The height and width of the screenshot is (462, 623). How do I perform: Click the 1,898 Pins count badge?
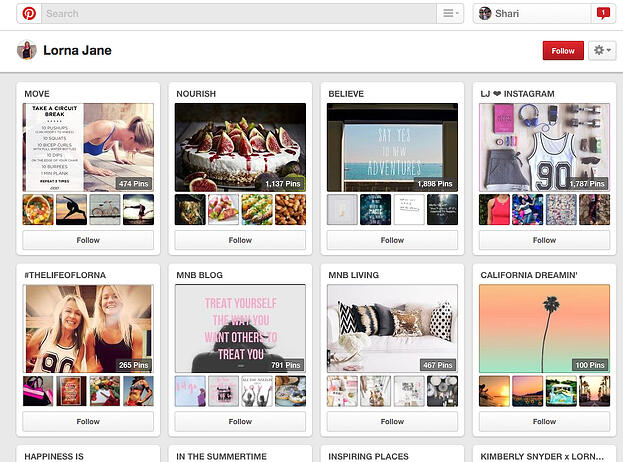click(x=435, y=184)
